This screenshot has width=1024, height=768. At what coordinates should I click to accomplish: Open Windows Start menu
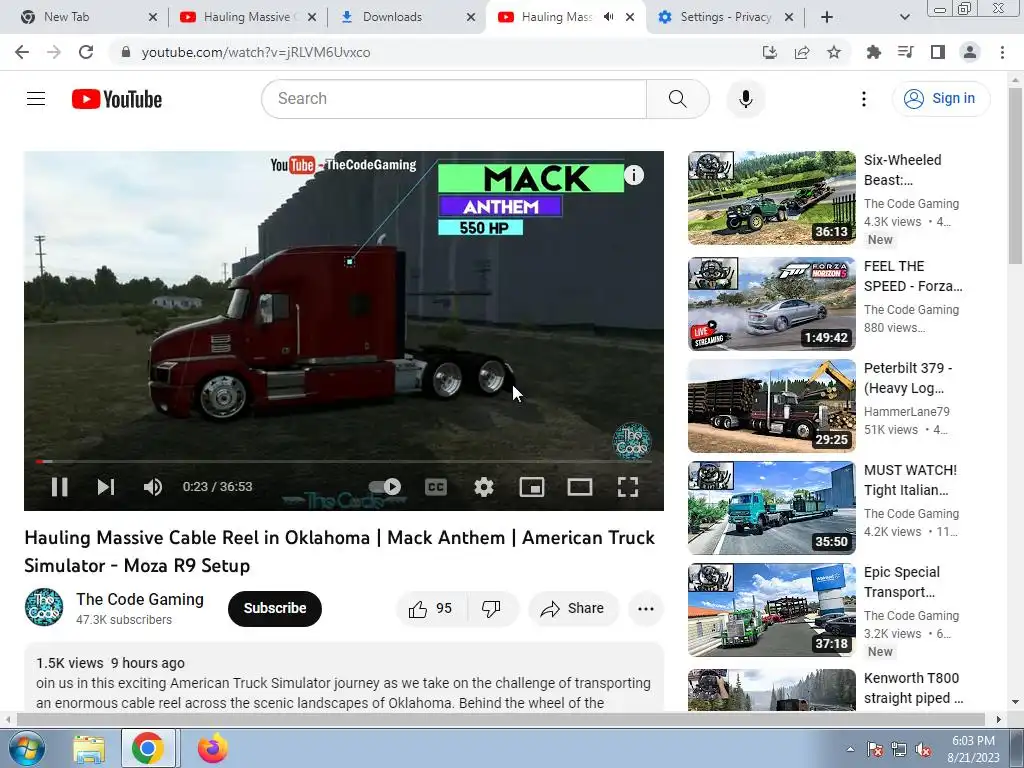(x=27, y=748)
